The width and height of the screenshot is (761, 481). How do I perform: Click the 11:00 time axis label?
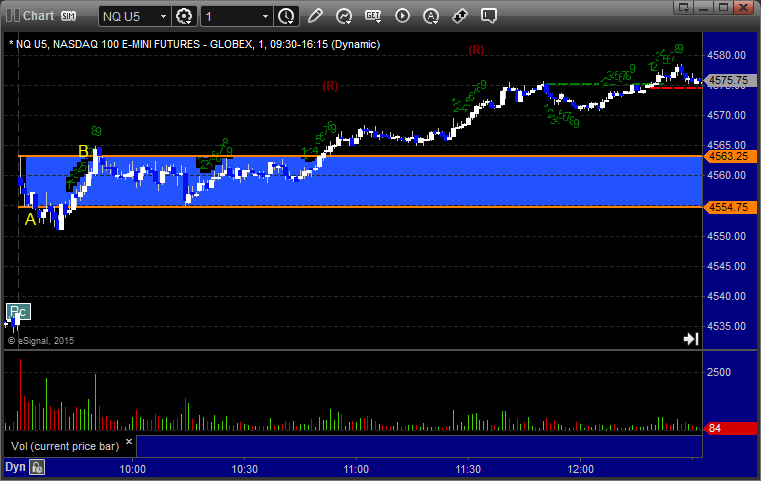tap(356, 469)
